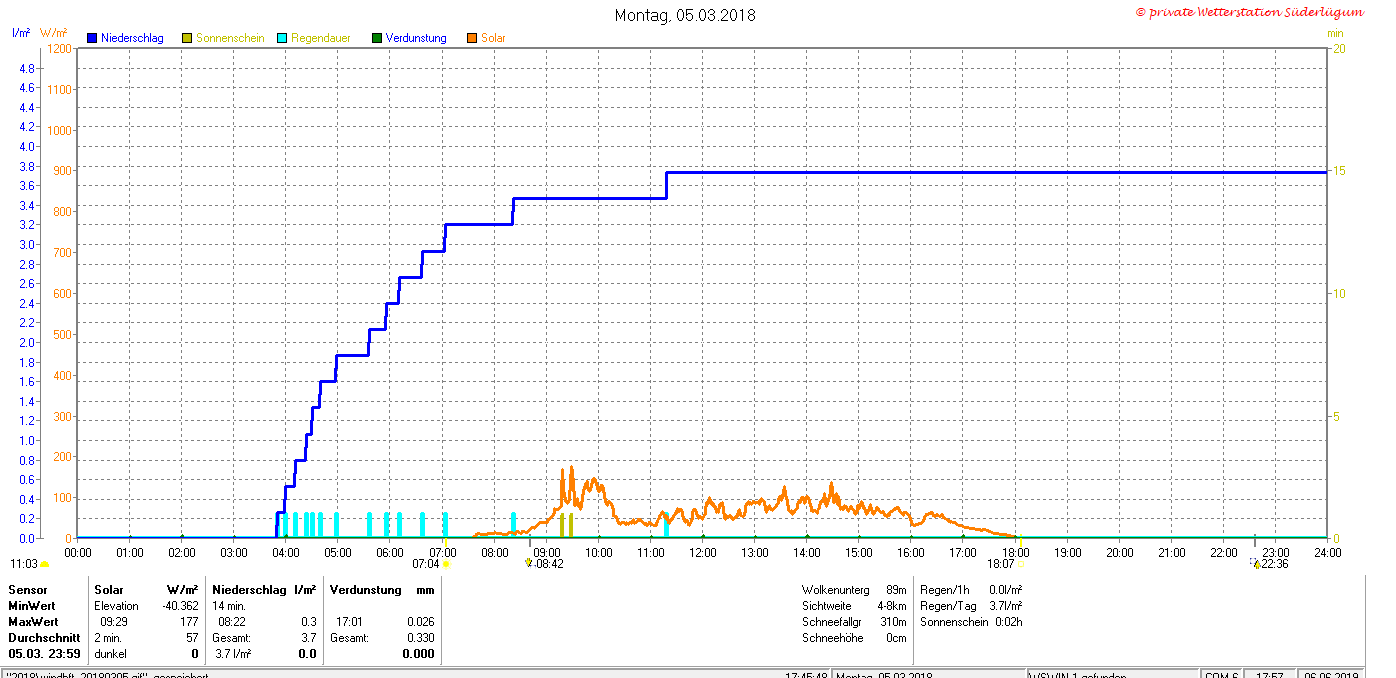1396x678 pixels.
Task: Click the 12:00 time axis label
Action: tap(703, 552)
